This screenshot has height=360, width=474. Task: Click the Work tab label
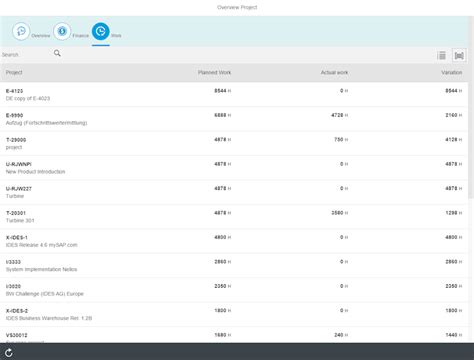116,36
